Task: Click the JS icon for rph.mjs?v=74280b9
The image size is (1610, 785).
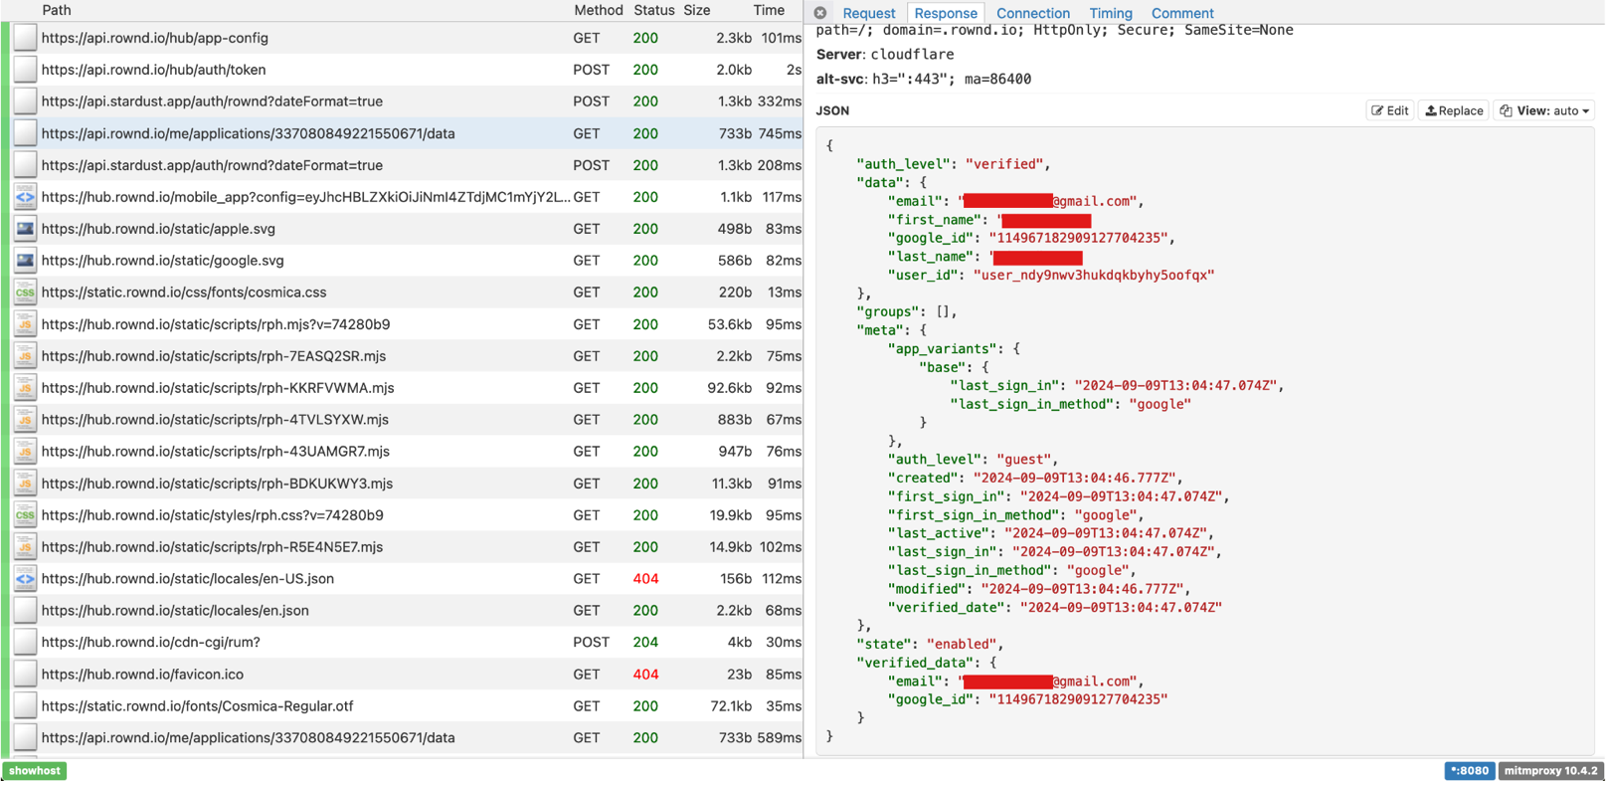Action: tap(25, 325)
